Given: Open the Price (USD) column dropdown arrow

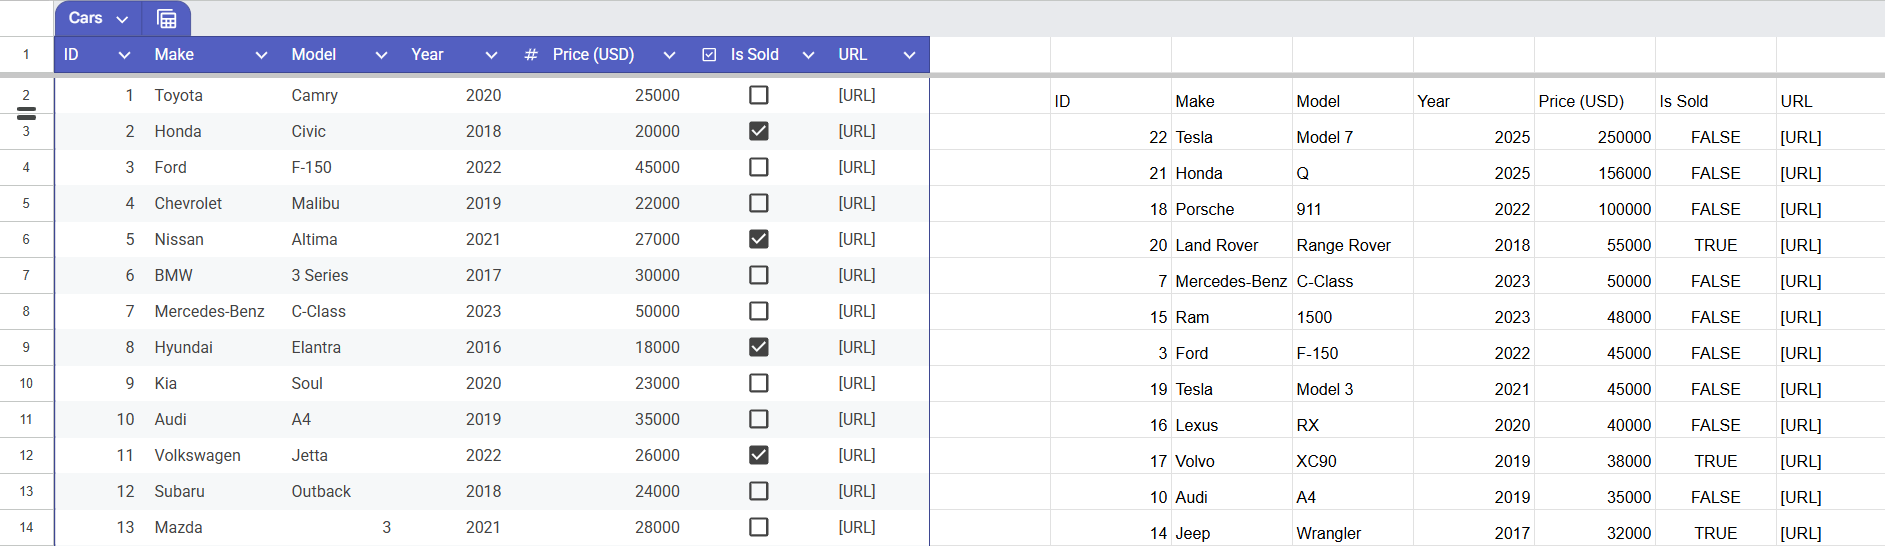Looking at the screenshot, I should coord(669,55).
